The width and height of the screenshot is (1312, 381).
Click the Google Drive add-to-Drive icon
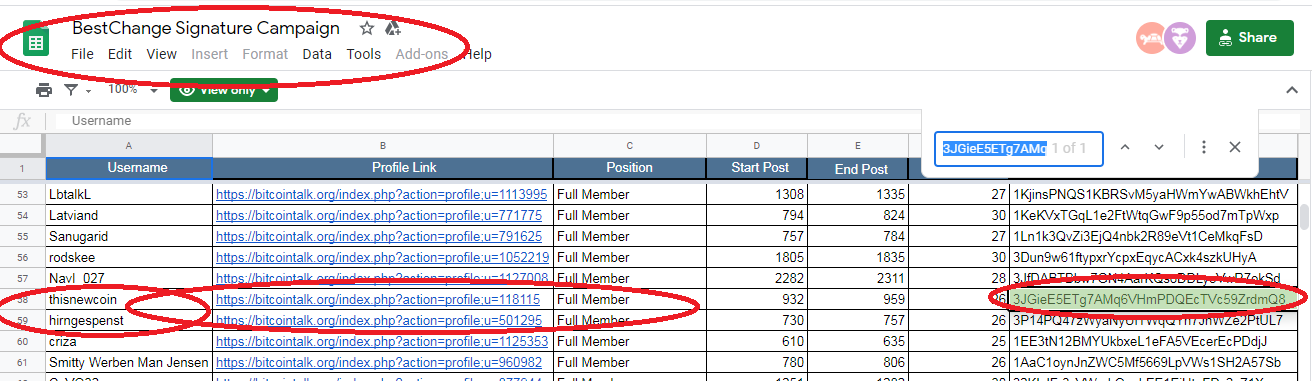393,28
